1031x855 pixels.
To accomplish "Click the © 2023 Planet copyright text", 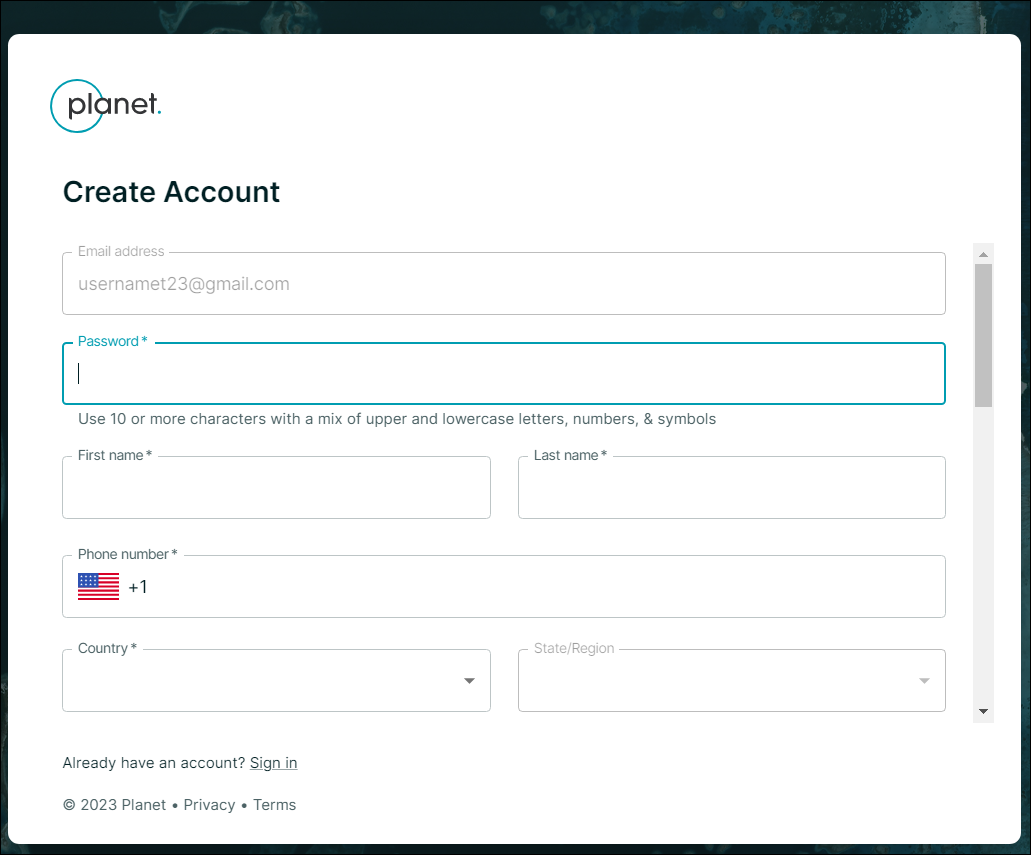I will pos(114,805).
